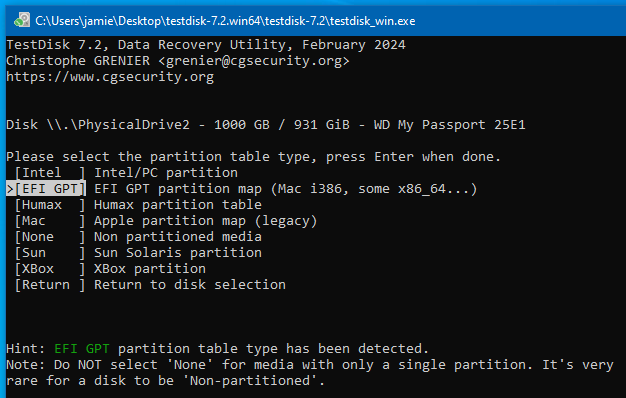This screenshot has height=398, width=626.
Task: Click the 'Apple partition map (legacy)' description
Action: coord(206,221)
